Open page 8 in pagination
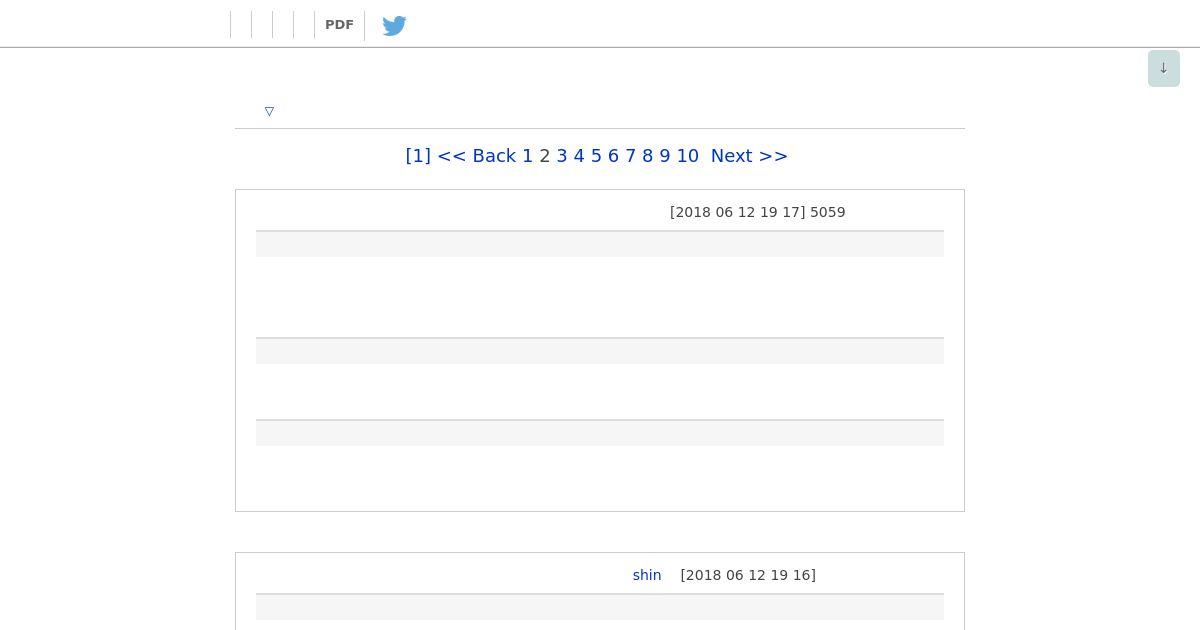Viewport: 1200px width, 630px height. tap(647, 156)
